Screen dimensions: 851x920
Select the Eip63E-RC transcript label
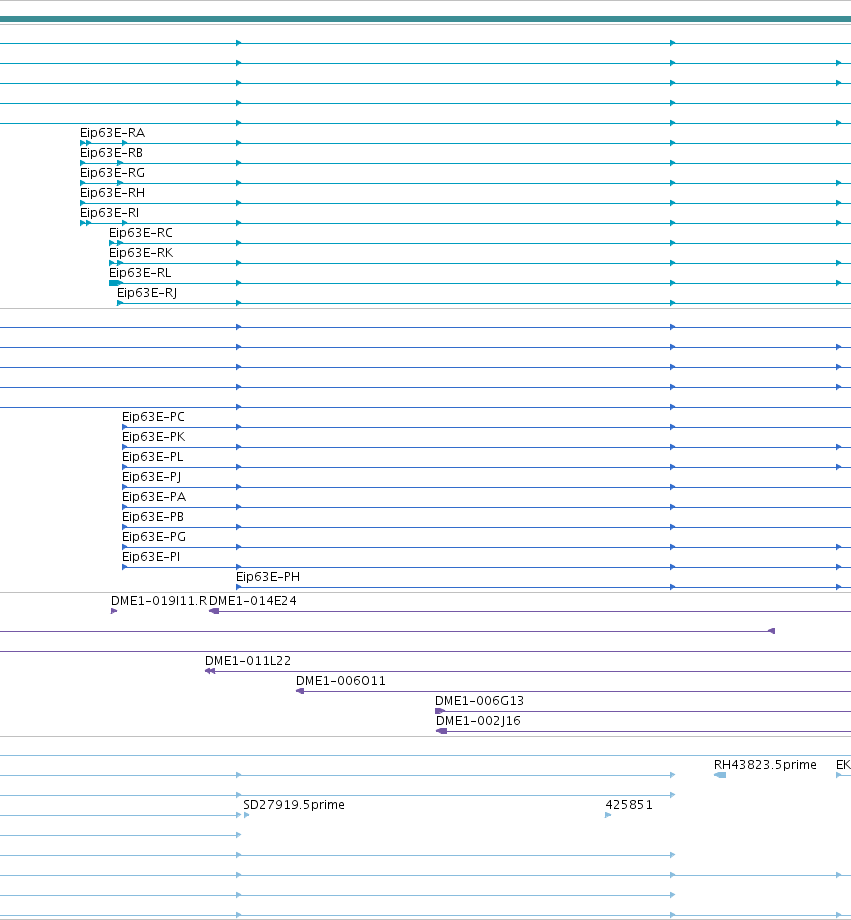click(141, 232)
